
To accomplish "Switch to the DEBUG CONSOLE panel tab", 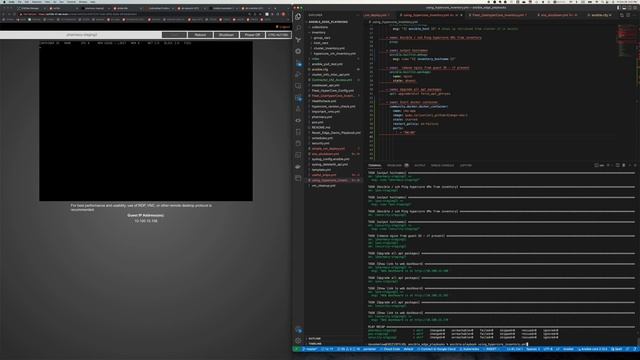I will (x=442, y=165).
